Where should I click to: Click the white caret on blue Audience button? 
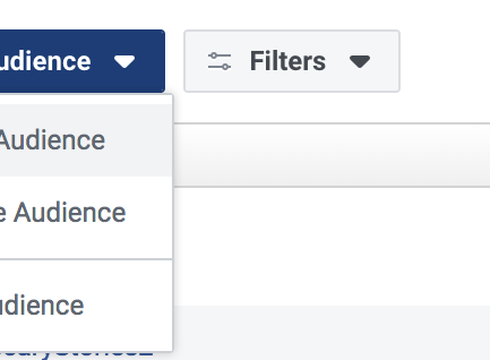coord(124,62)
